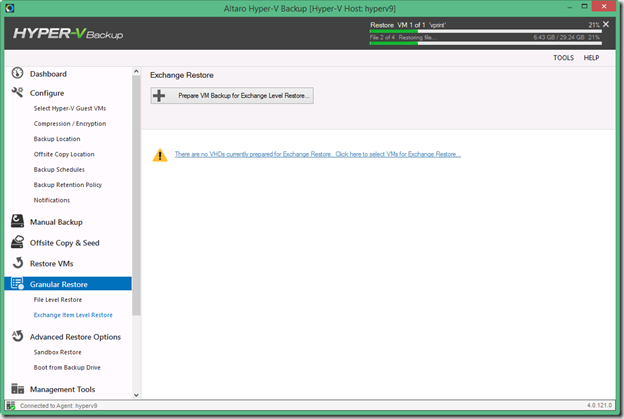Click the Granular Restore list icon
This screenshot has height=419, width=624.
tap(17, 283)
